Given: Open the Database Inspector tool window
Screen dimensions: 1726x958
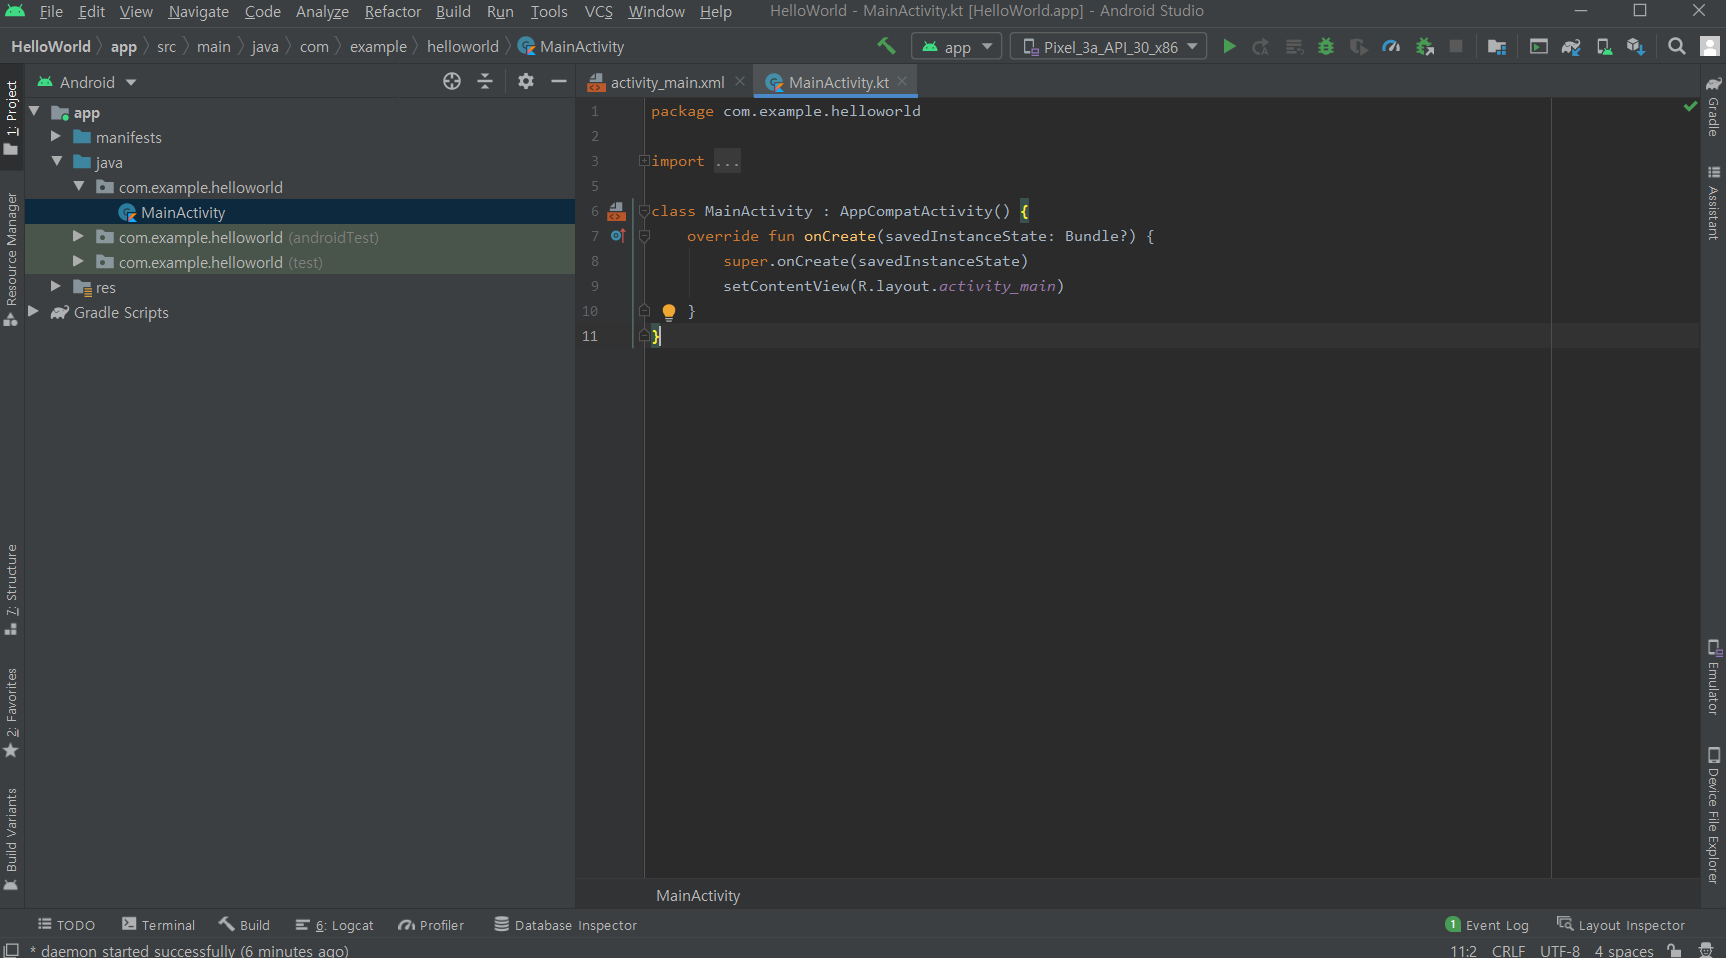Looking at the screenshot, I should (x=565, y=925).
